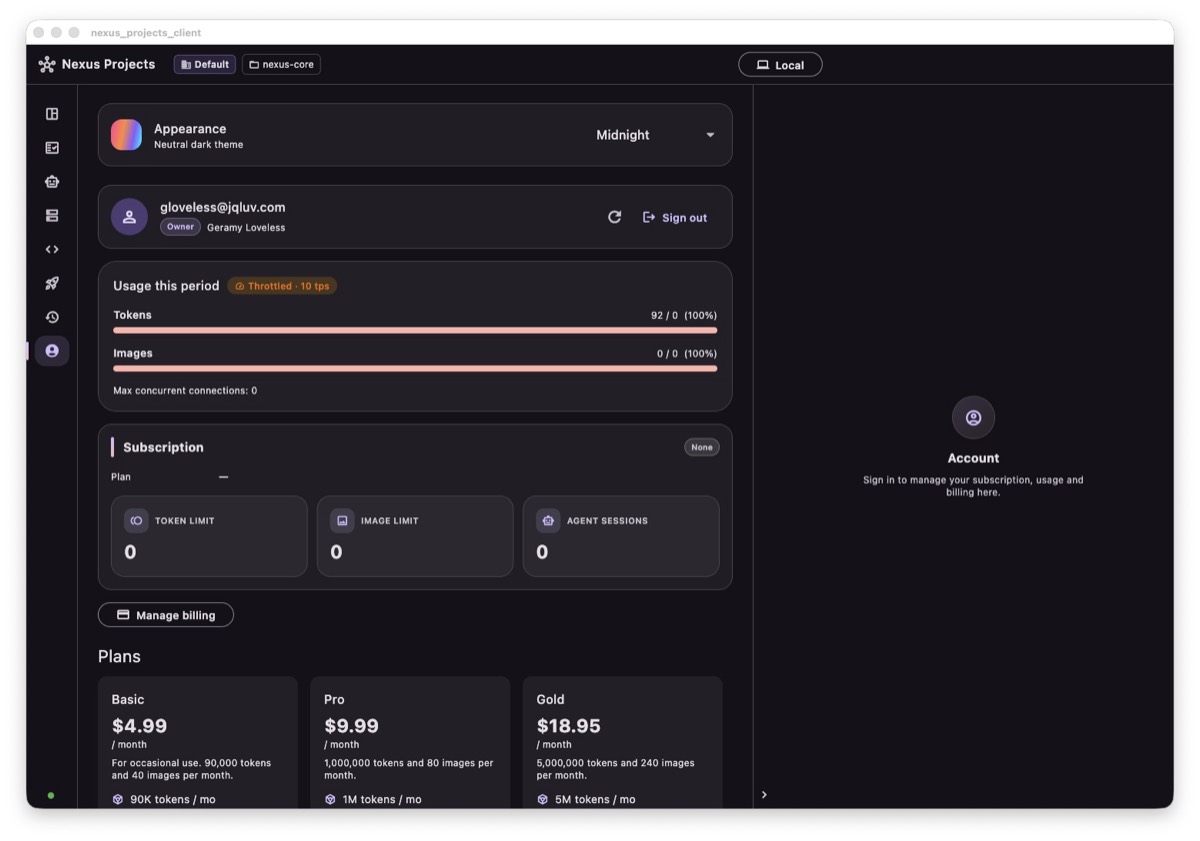Click the $4.99 Basic price
Viewport: 1200px width, 841px height.
tap(140, 726)
